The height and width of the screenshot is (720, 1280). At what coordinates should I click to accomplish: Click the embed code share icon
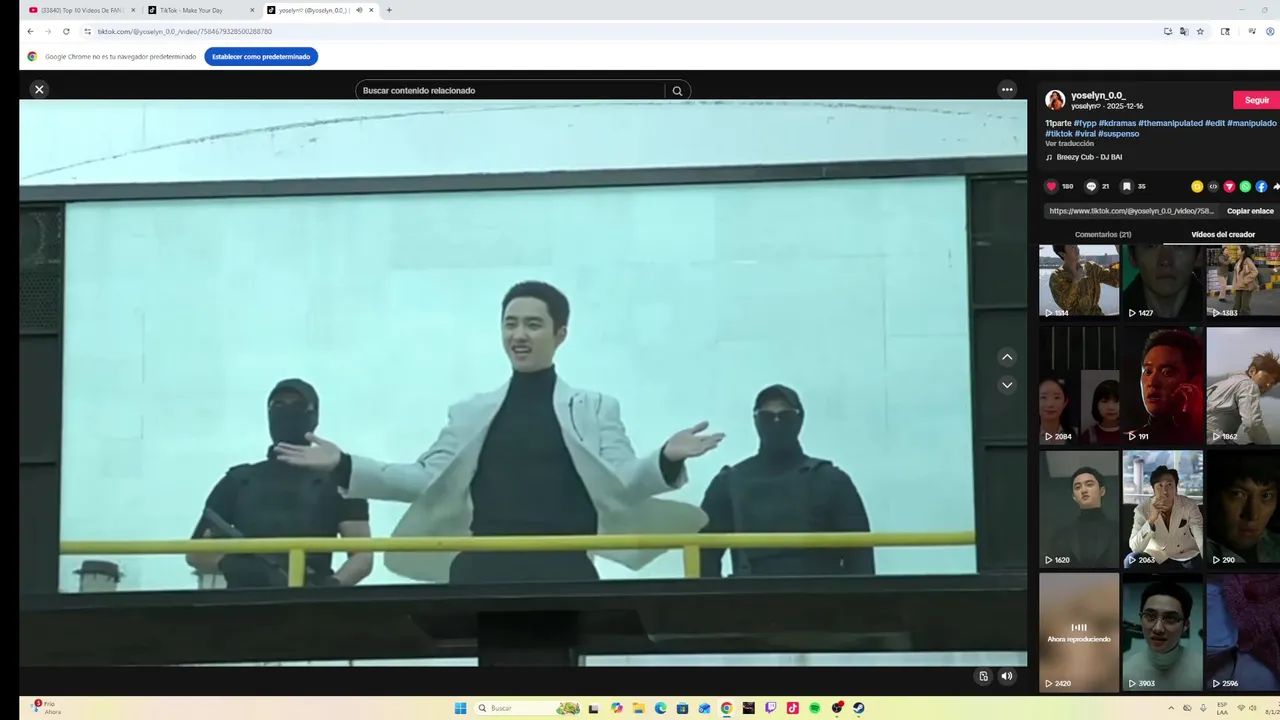click(1213, 186)
